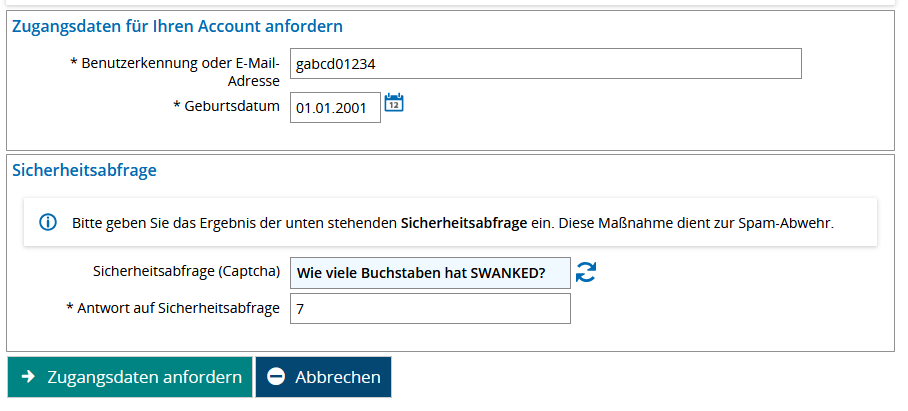Click the captcha question text box
908x411 pixels.
click(x=430, y=272)
